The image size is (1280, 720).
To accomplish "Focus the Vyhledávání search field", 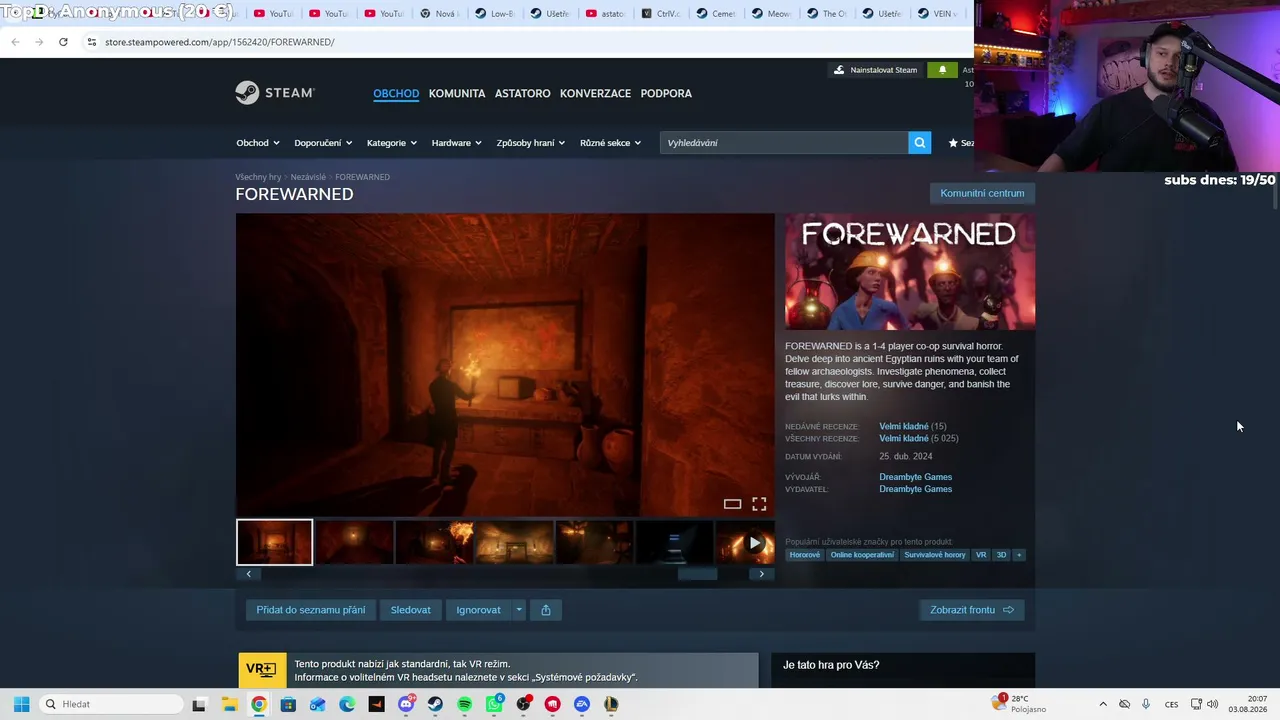I will [x=784, y=143].
